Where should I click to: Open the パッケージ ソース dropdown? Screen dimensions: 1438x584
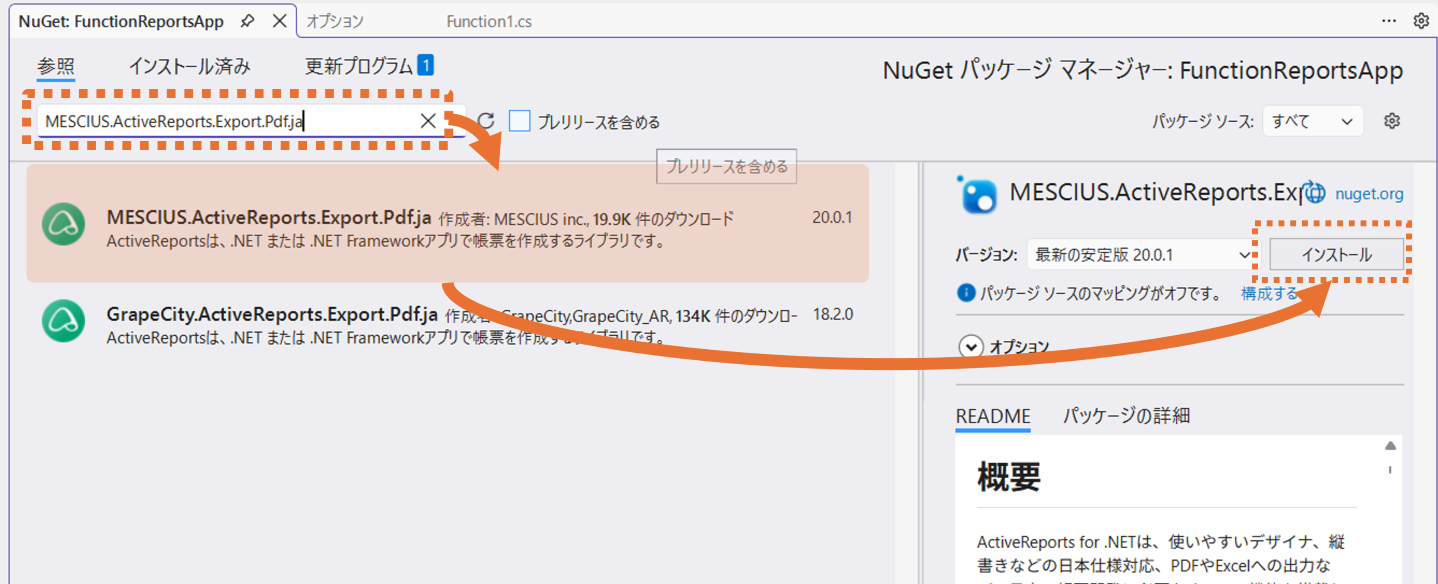[x=1313, y=121]
